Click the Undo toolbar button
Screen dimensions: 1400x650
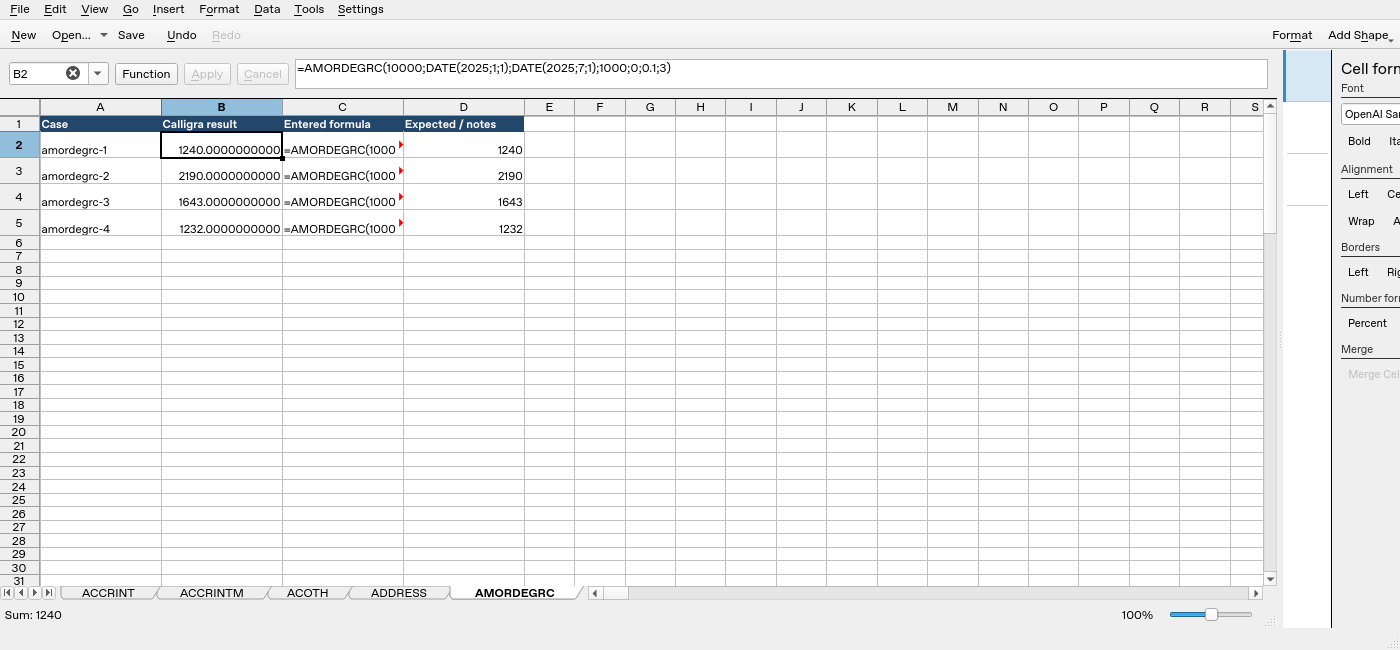pyautogui.click(x=182, y=35)
